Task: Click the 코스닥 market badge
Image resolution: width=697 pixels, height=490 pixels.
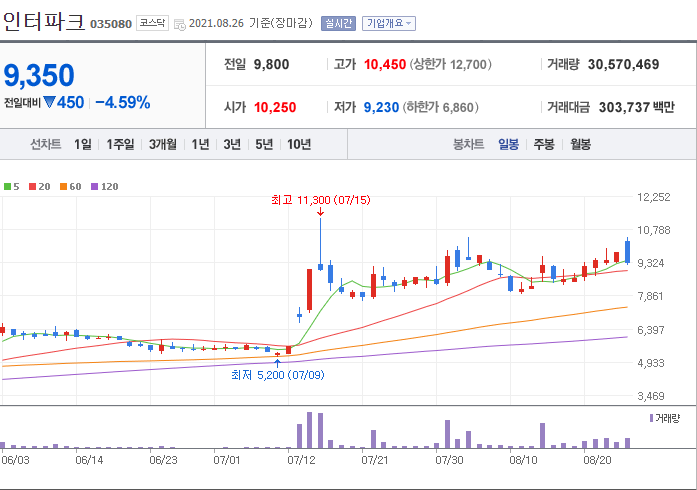Action: [152, 23]
